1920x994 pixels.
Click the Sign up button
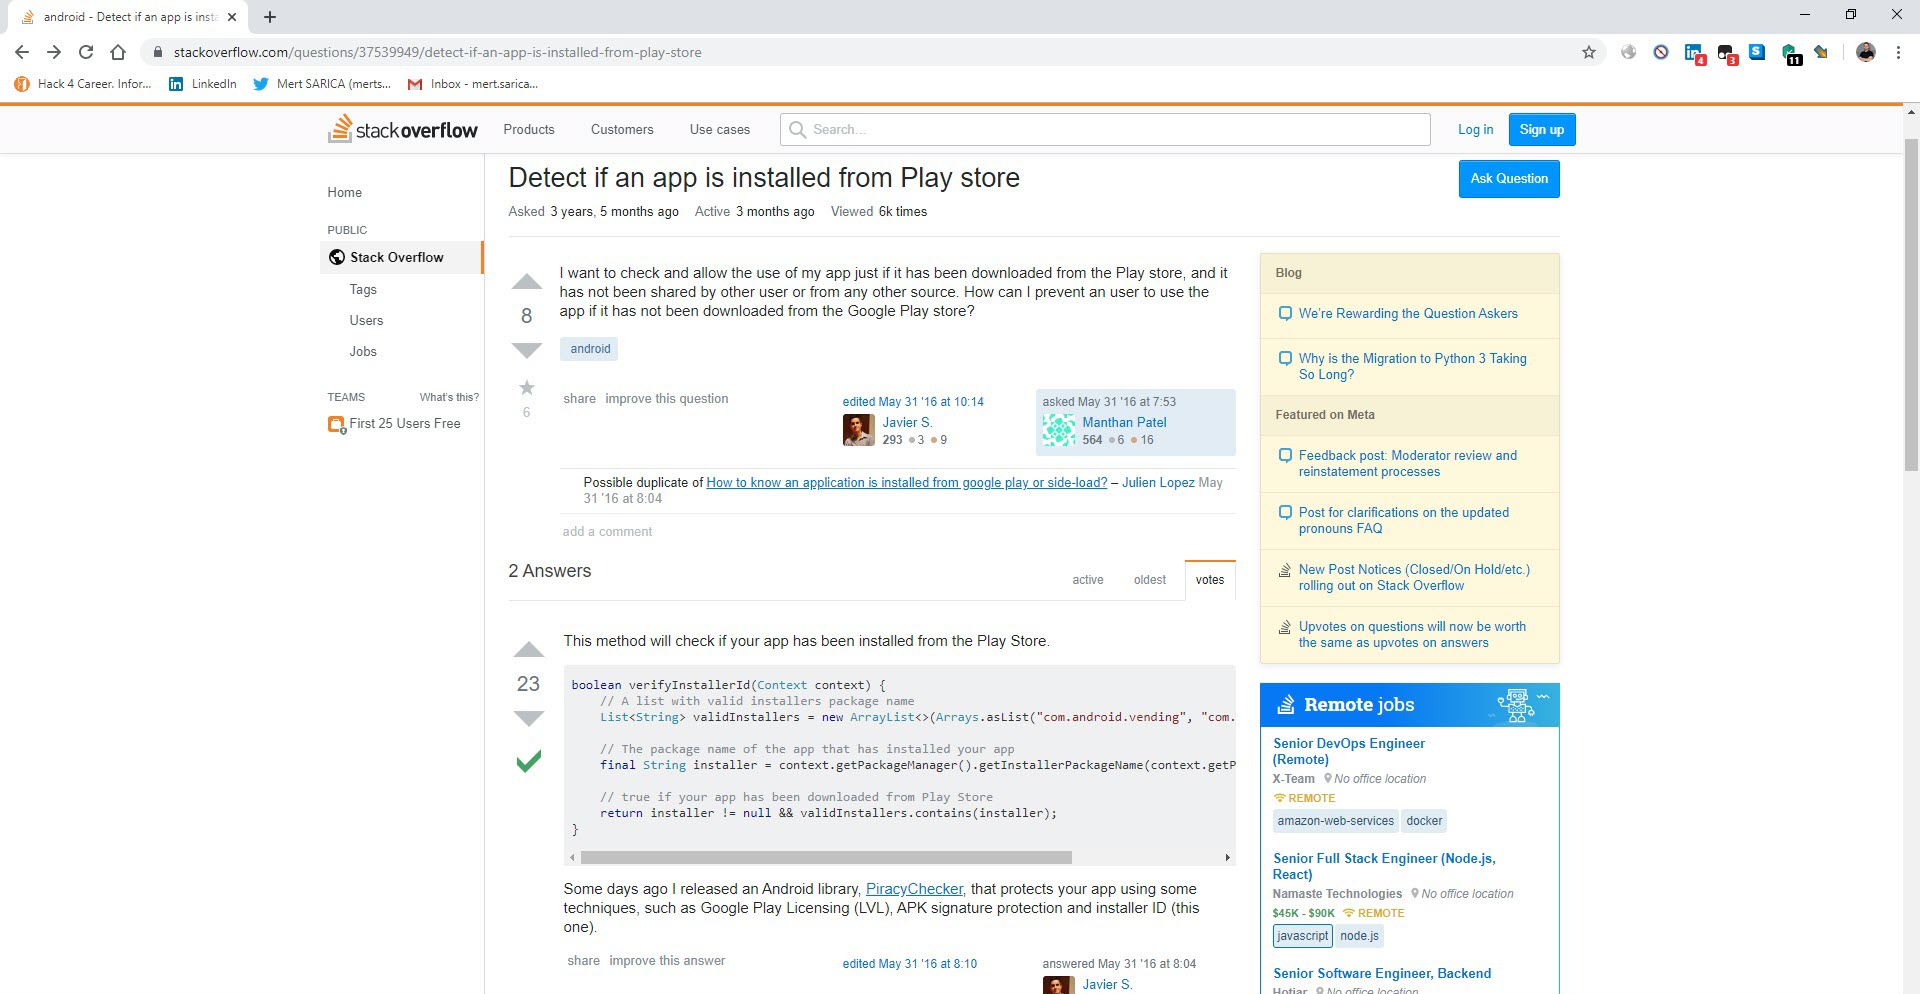[1541, 130]
